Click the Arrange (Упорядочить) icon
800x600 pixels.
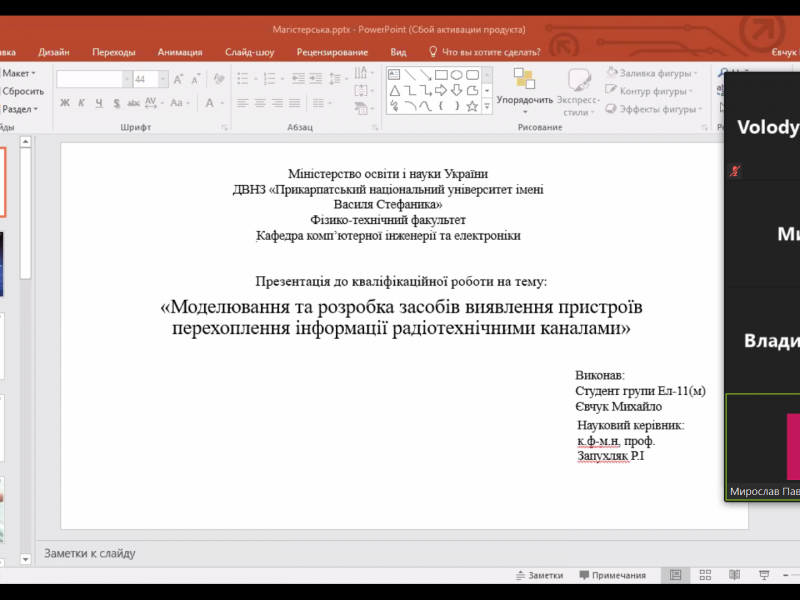(525, 87)
